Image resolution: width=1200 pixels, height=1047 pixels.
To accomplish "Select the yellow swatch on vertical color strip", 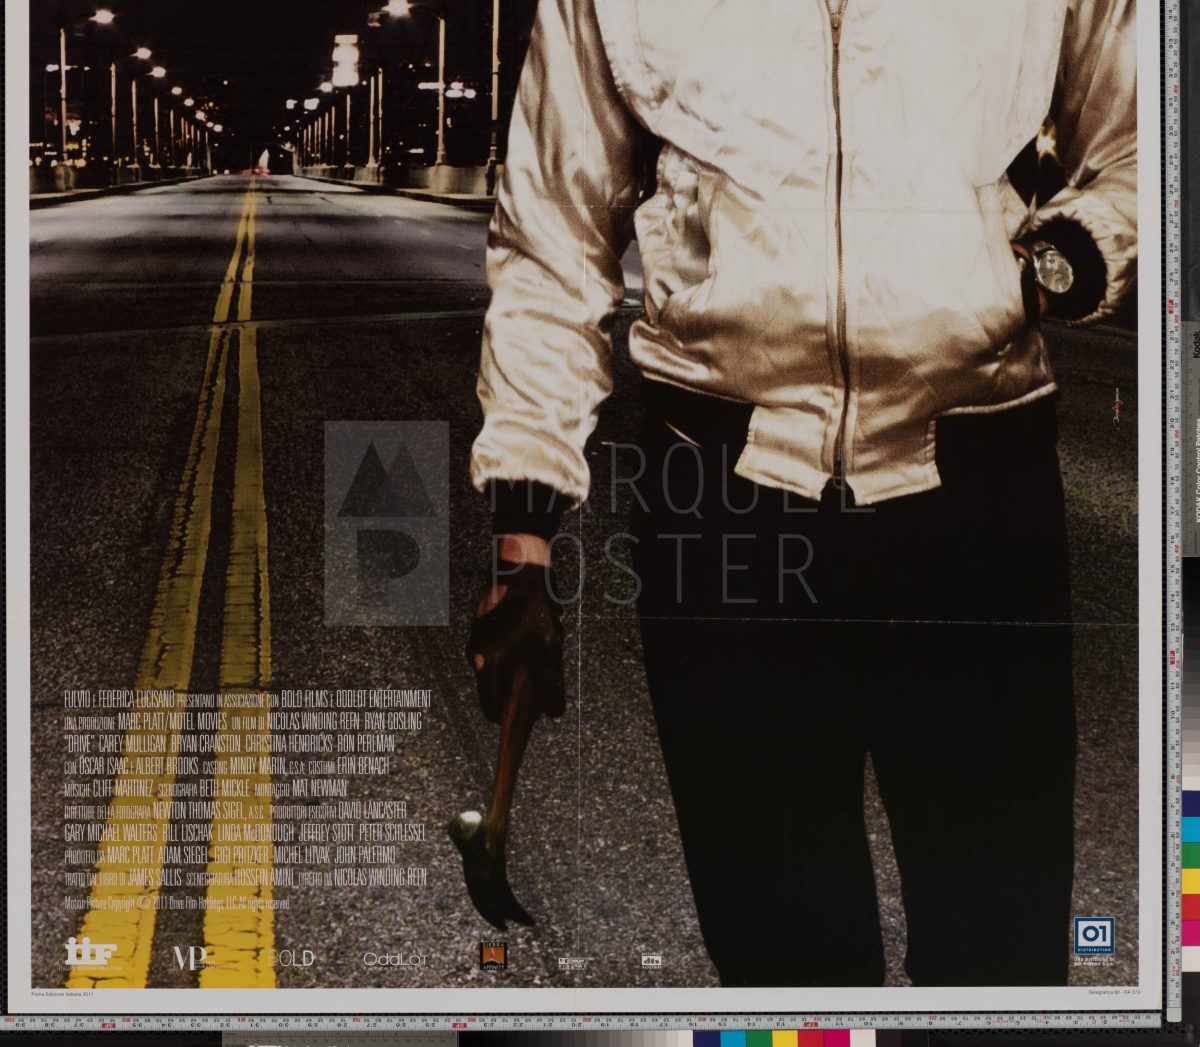I will 1191,881.
